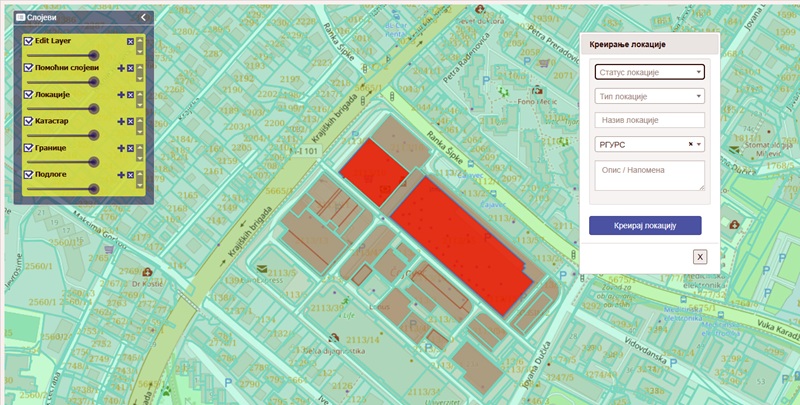The height and width of the screenshot is (405, 800).
Task: Click the plus icon beside Помоћни слојеви
Action: (x=120, y=68)
